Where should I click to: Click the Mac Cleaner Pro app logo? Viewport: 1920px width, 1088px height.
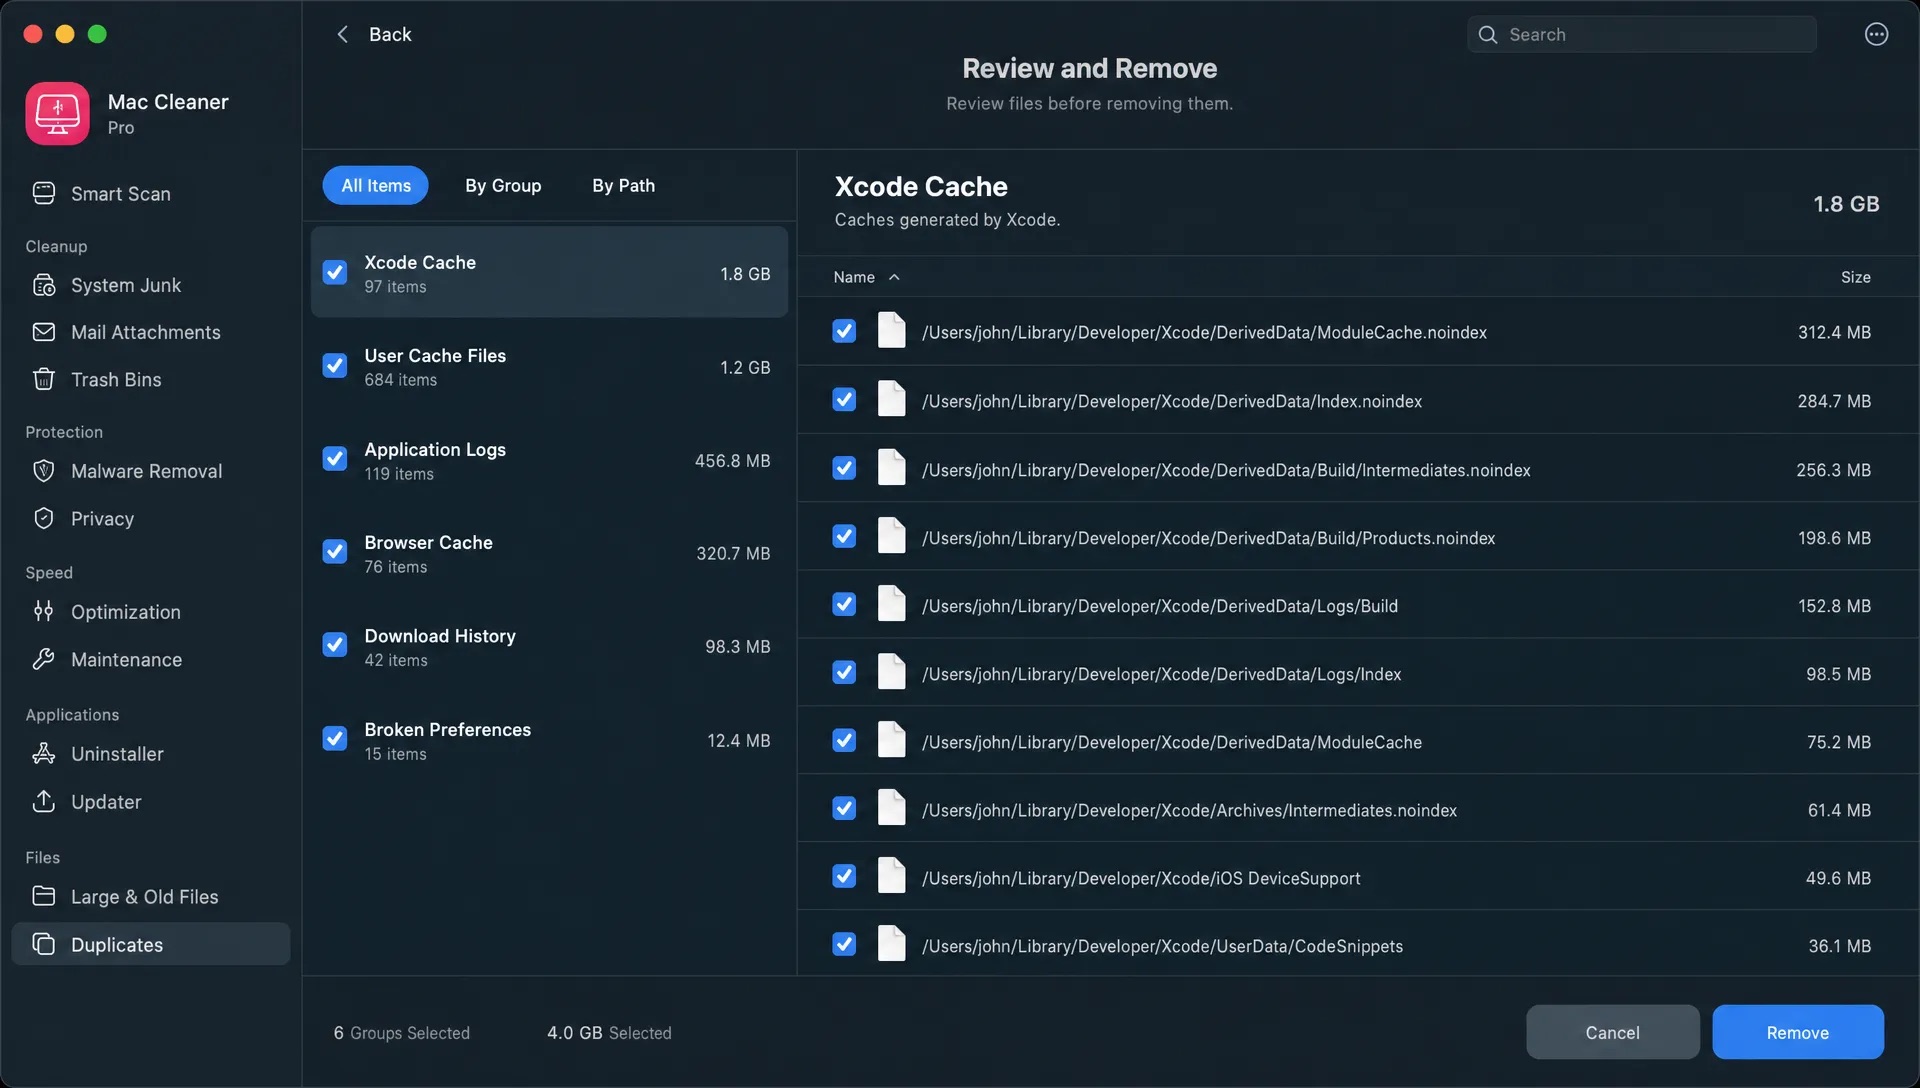57,114
